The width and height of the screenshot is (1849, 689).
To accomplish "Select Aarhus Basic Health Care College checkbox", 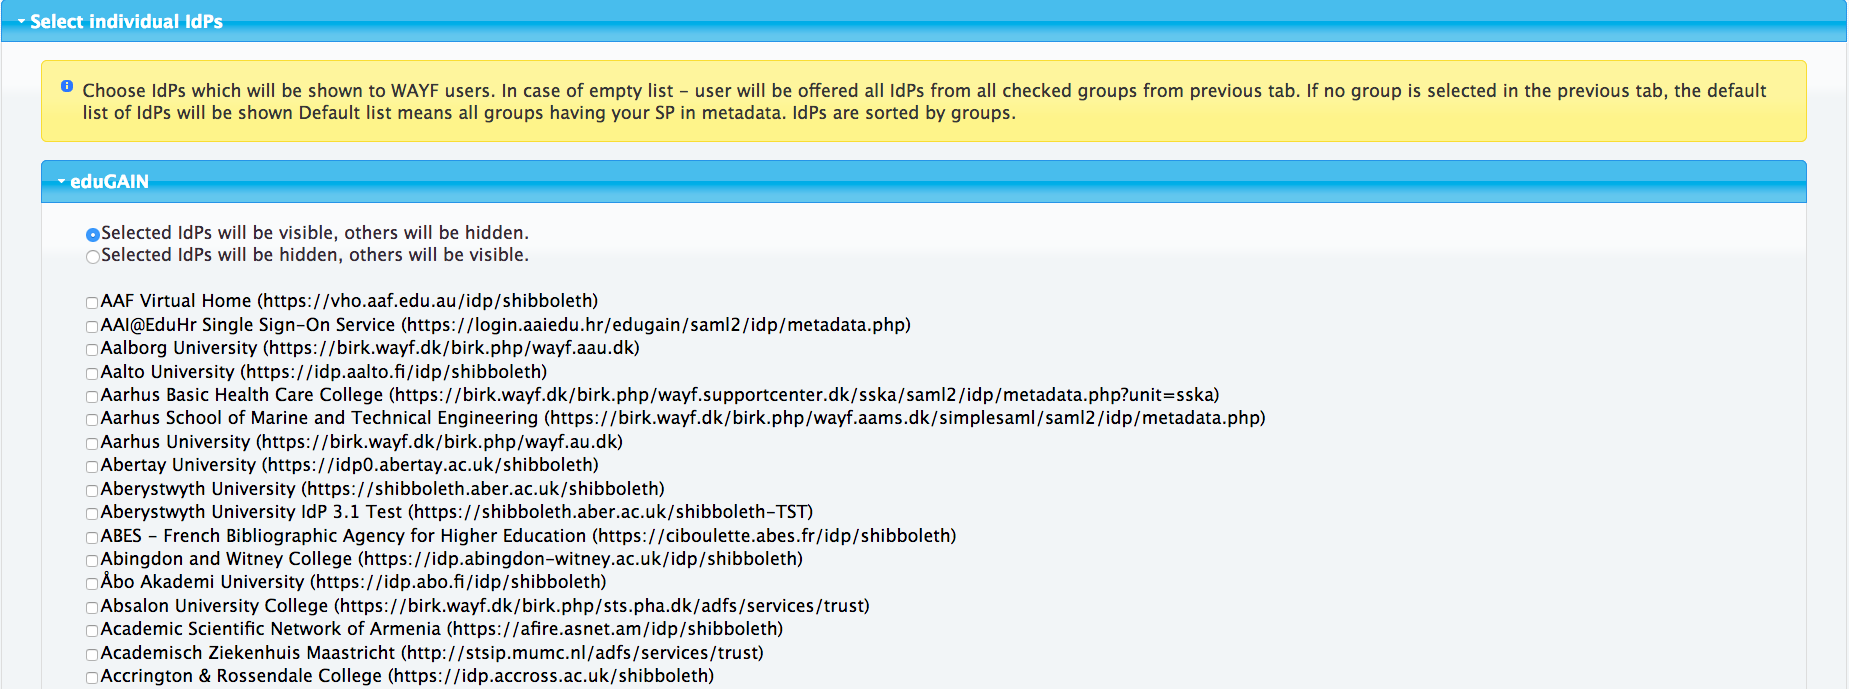I will click(x=92, y=397).
